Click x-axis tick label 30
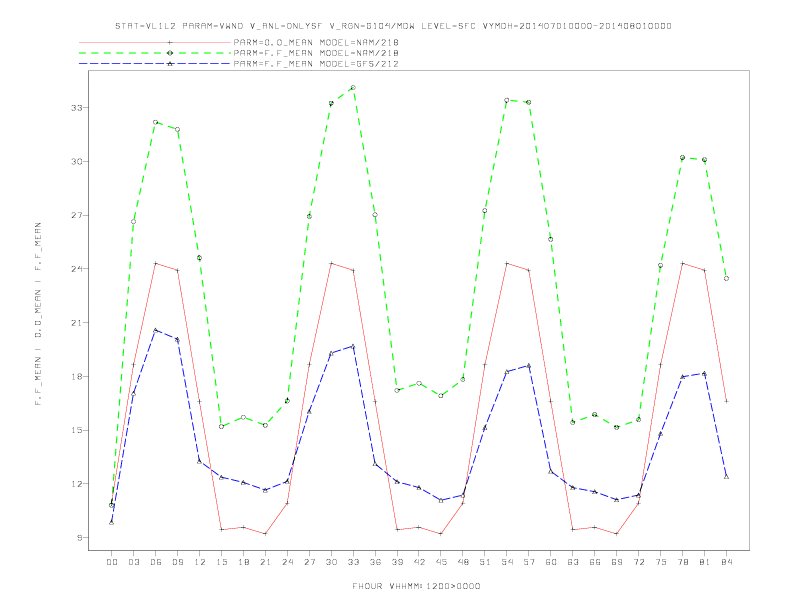792x612 pixels. coord(331,562)
